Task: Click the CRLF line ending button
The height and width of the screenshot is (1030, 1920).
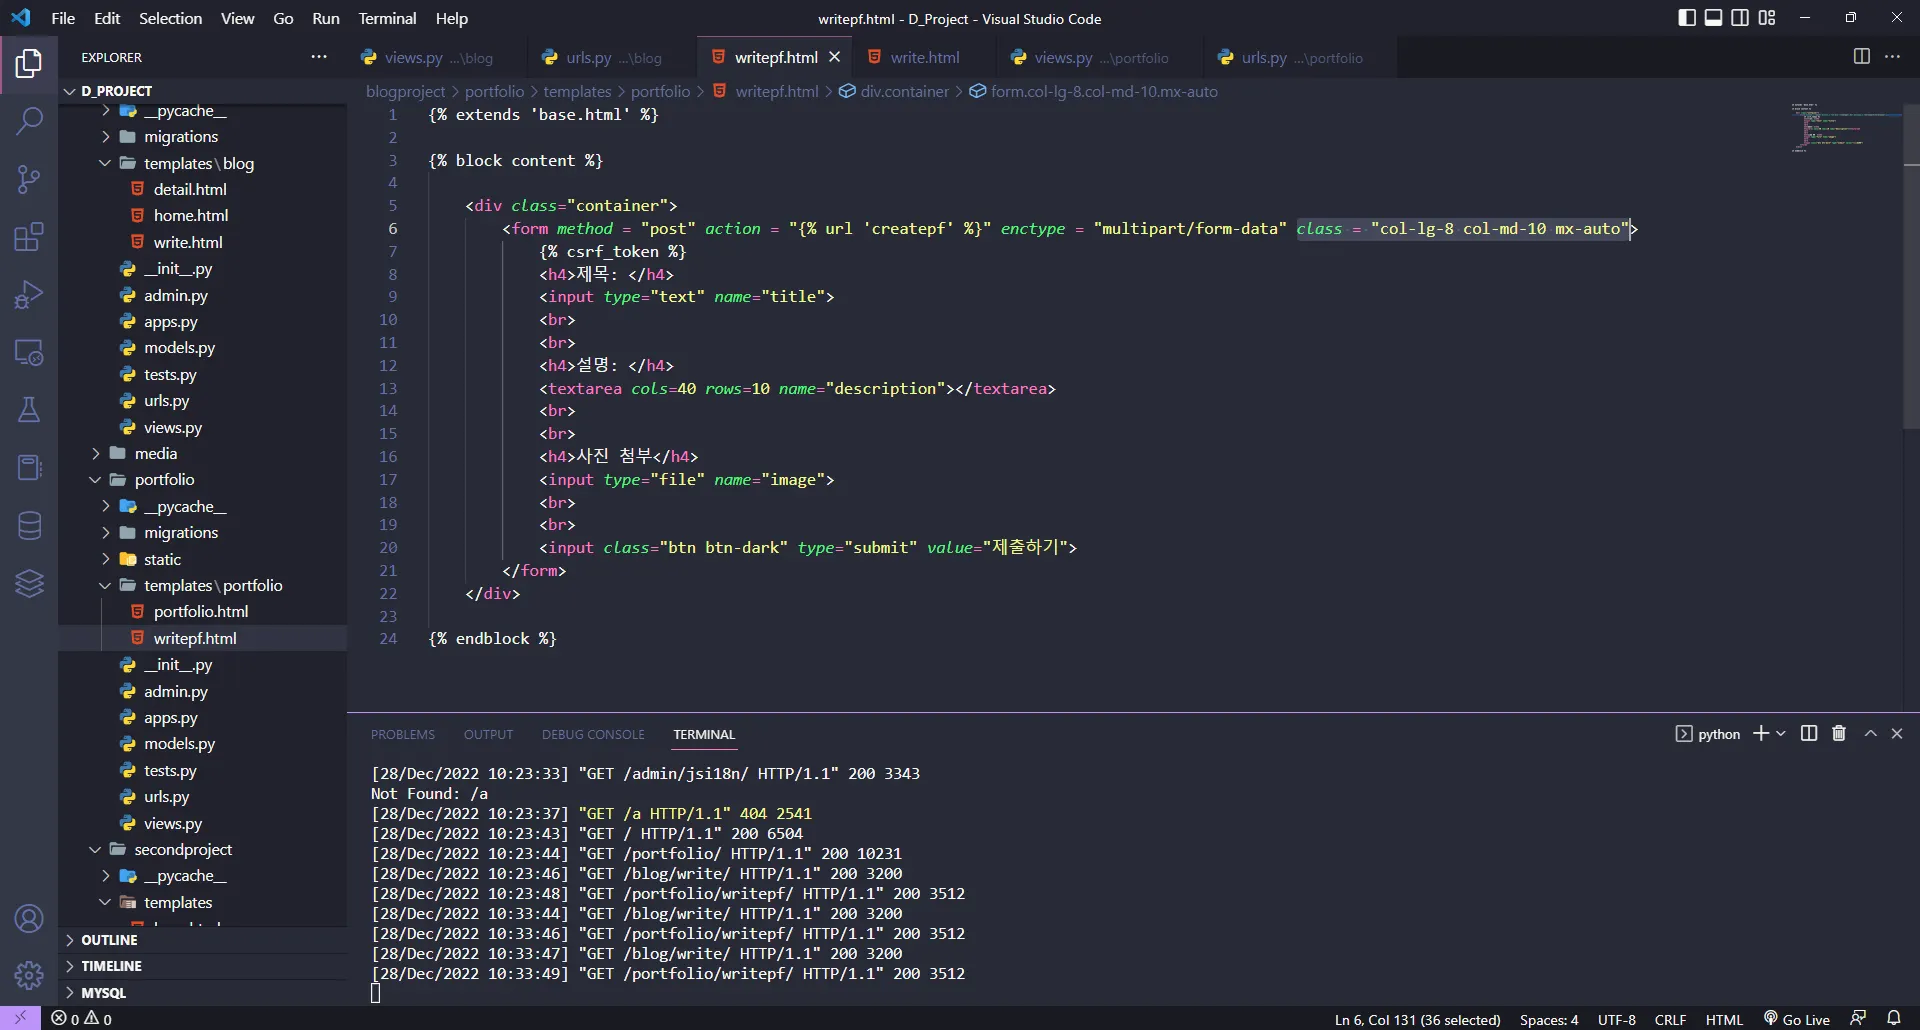Action: pyautogui.click(x=1670, y=1019)
